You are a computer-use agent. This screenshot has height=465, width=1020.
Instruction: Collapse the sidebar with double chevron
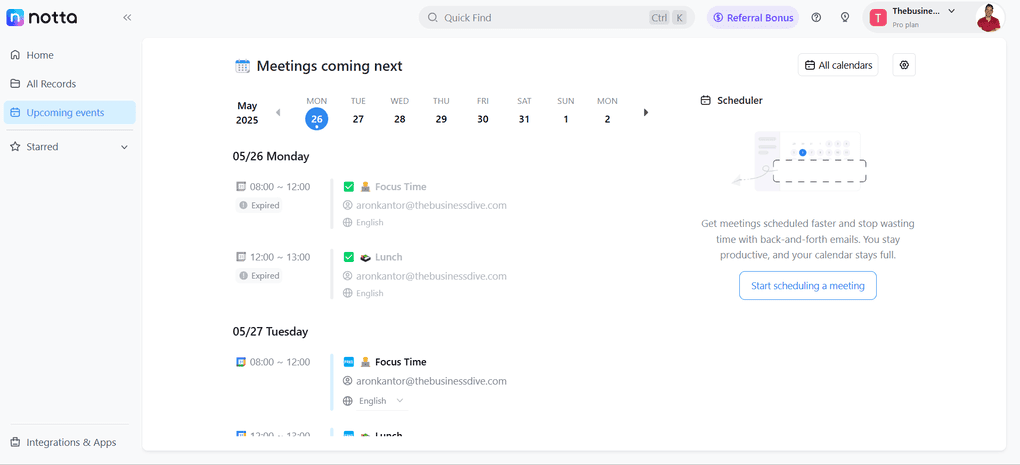[127, 18]
